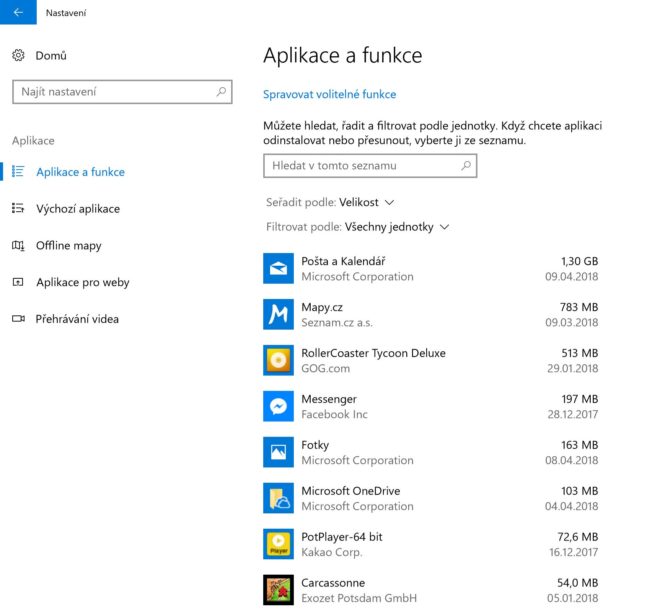
Task: Click the 103 MB size value
Action: pos(580,491)
